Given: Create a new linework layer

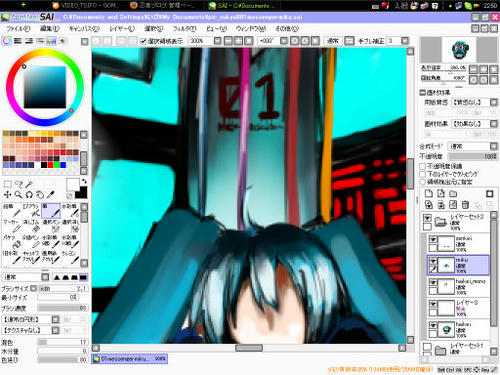Looking at the screenshot, I should (441, 193).
